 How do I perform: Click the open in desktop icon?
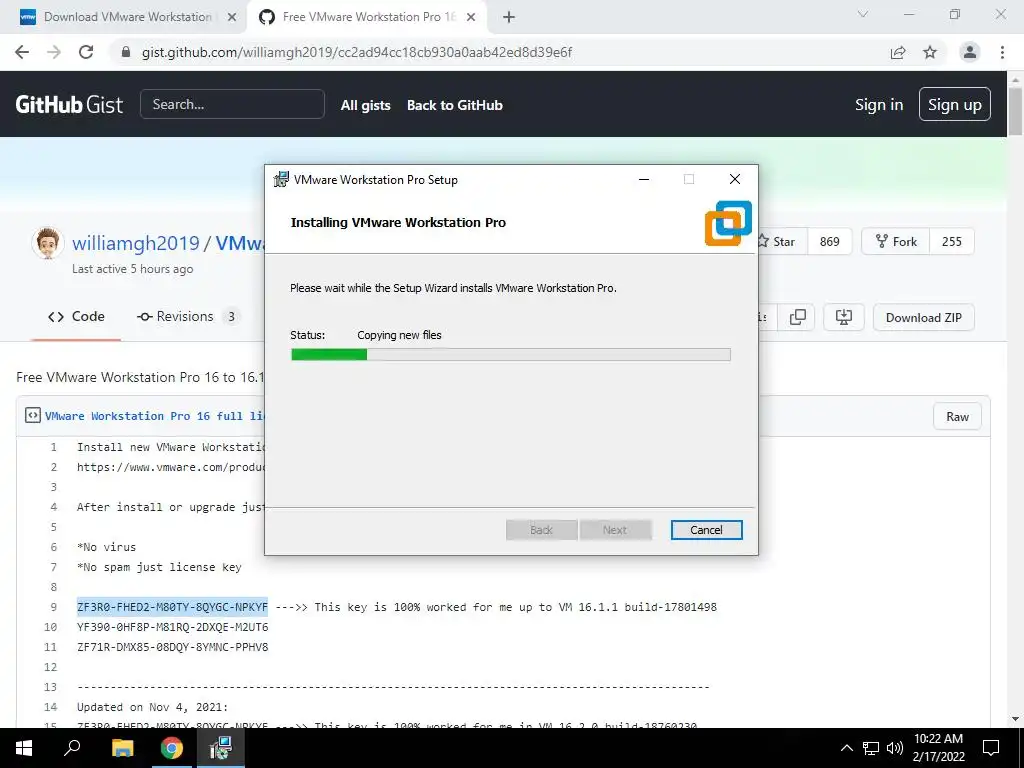(x=844, y=317)
